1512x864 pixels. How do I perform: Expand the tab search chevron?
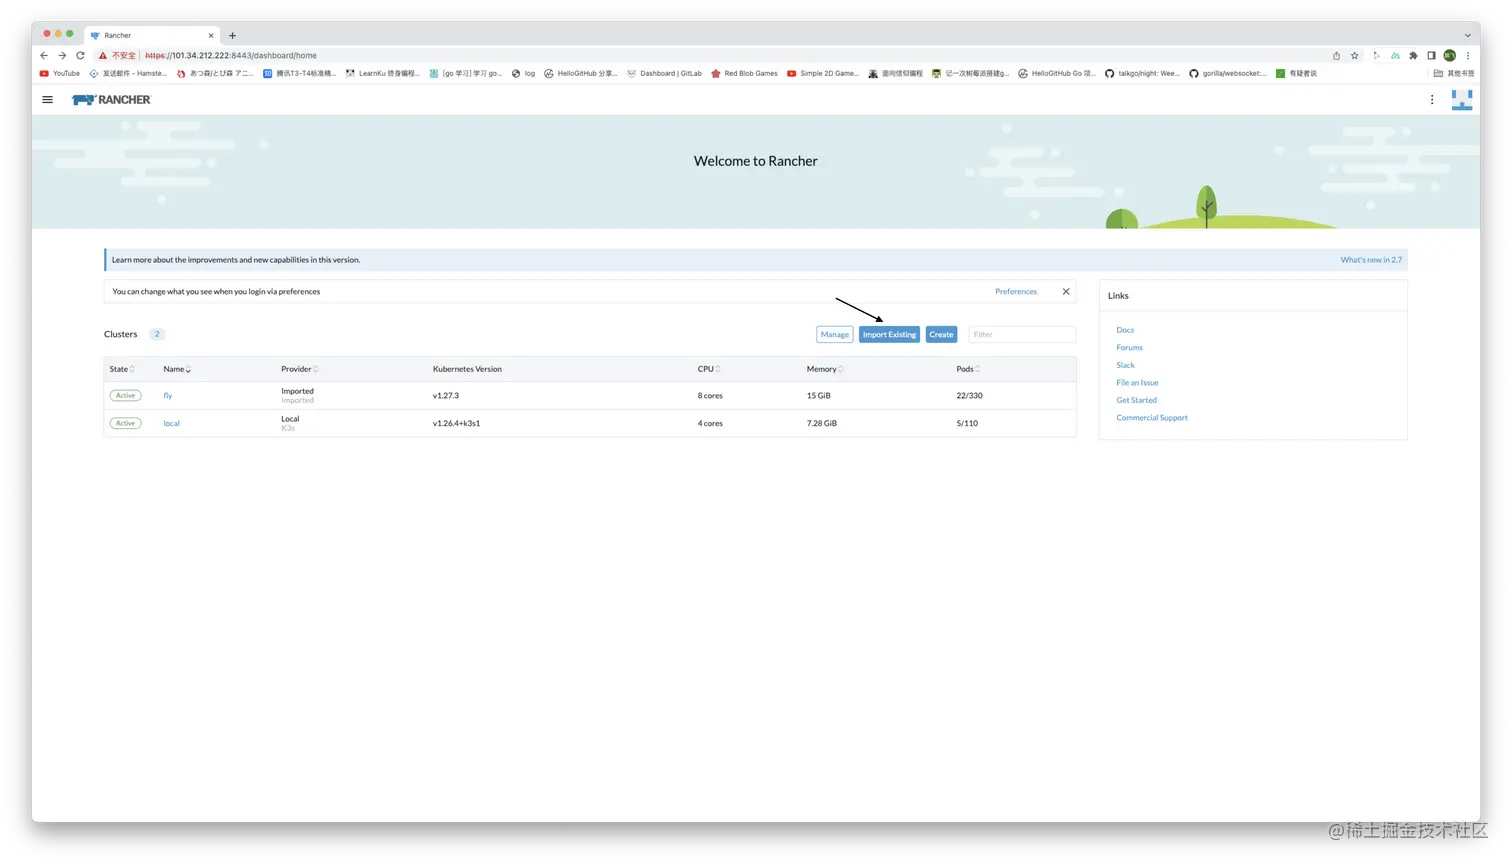coord(1466,35)
